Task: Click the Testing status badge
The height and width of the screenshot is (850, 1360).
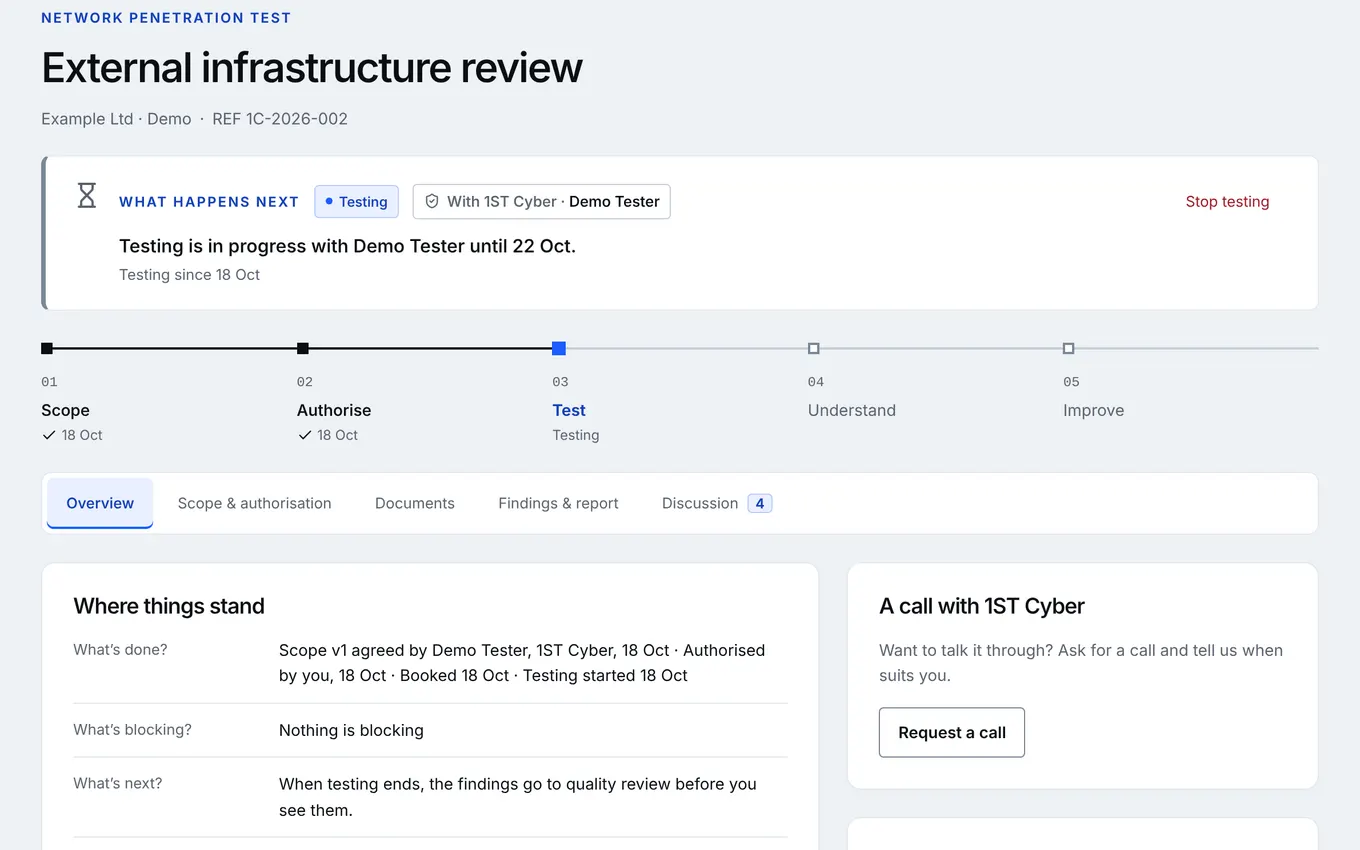Action: point(357,201)
